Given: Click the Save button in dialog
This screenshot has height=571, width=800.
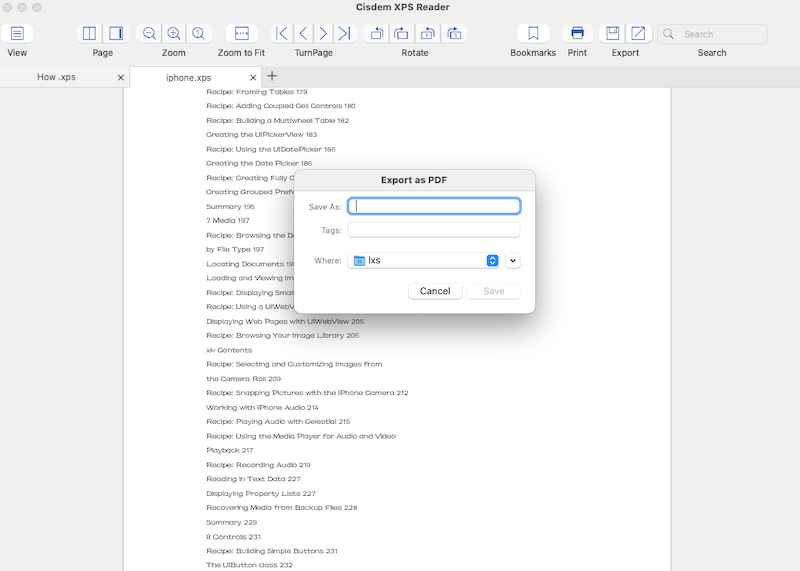Looking at the screenshot, I should click(x=494, y=291).
